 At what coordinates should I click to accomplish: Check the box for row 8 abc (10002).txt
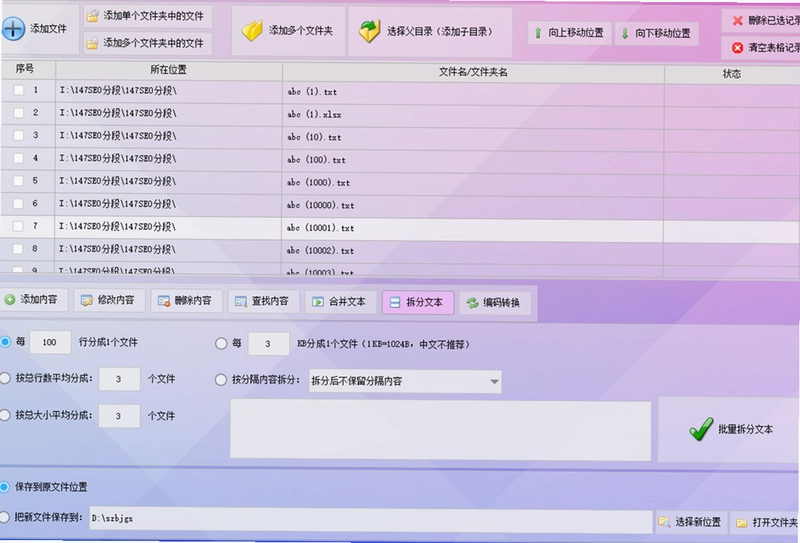[18, 249]
